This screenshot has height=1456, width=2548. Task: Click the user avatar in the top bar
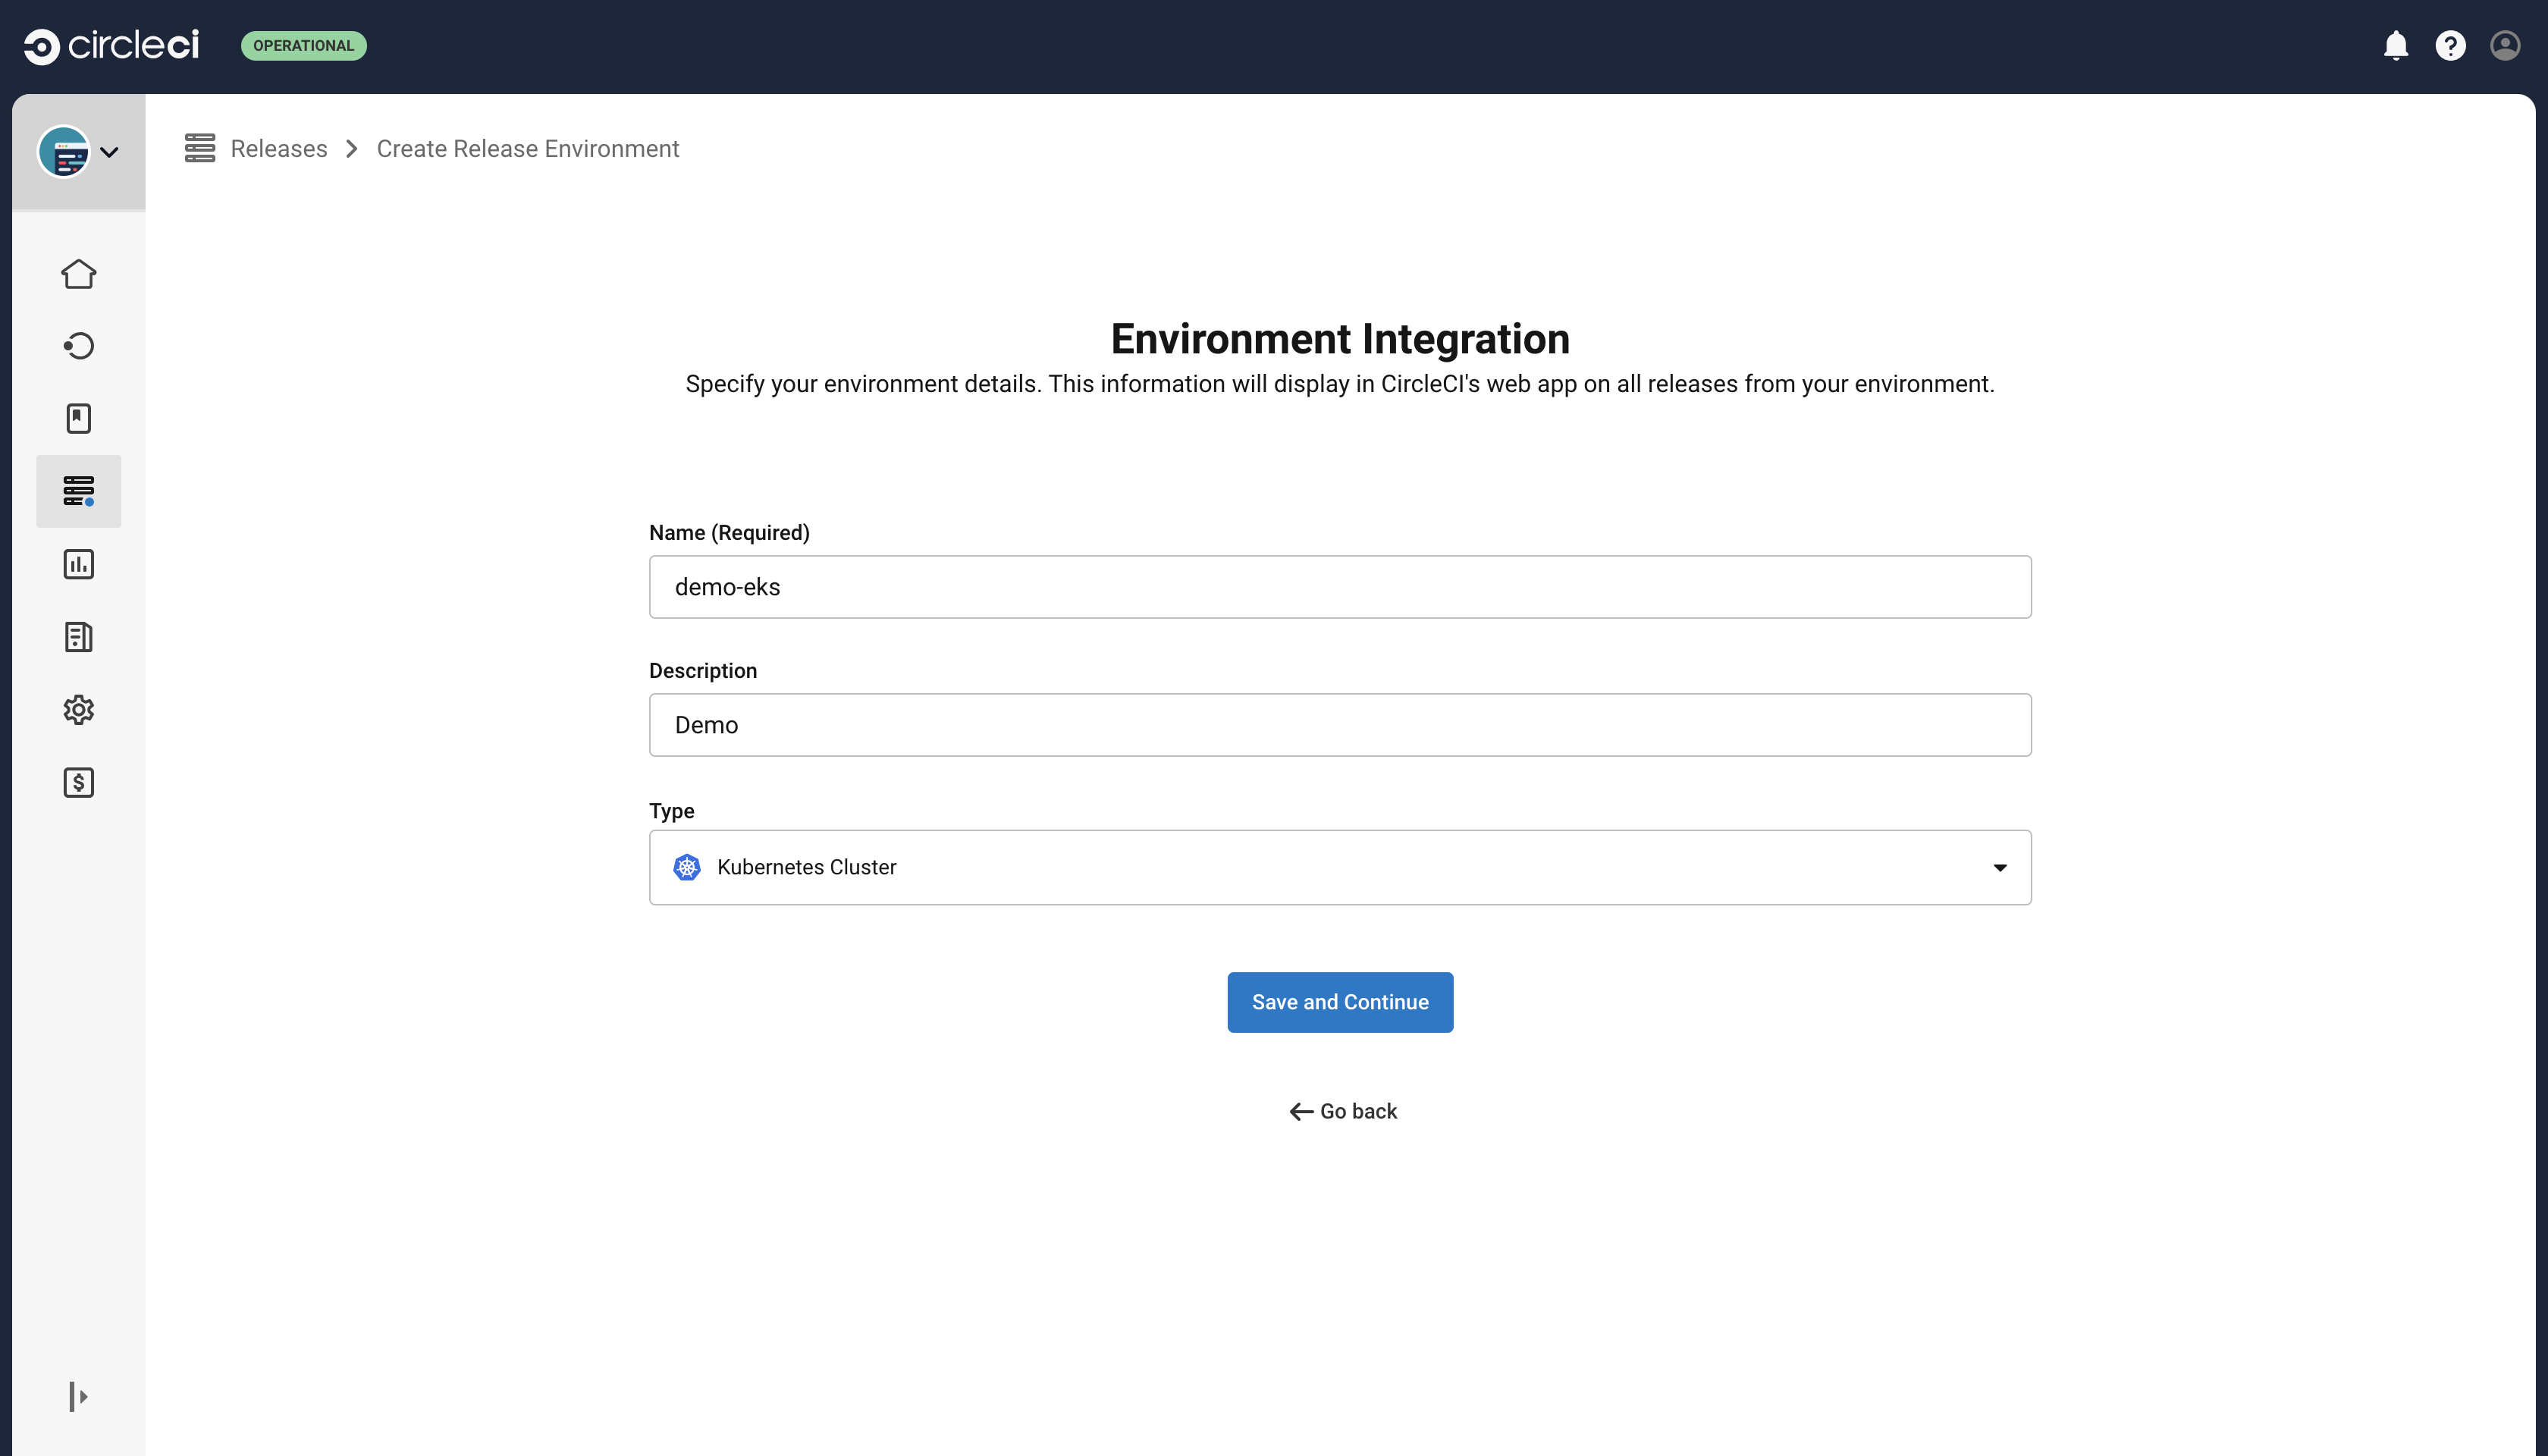coord(2504,45)
